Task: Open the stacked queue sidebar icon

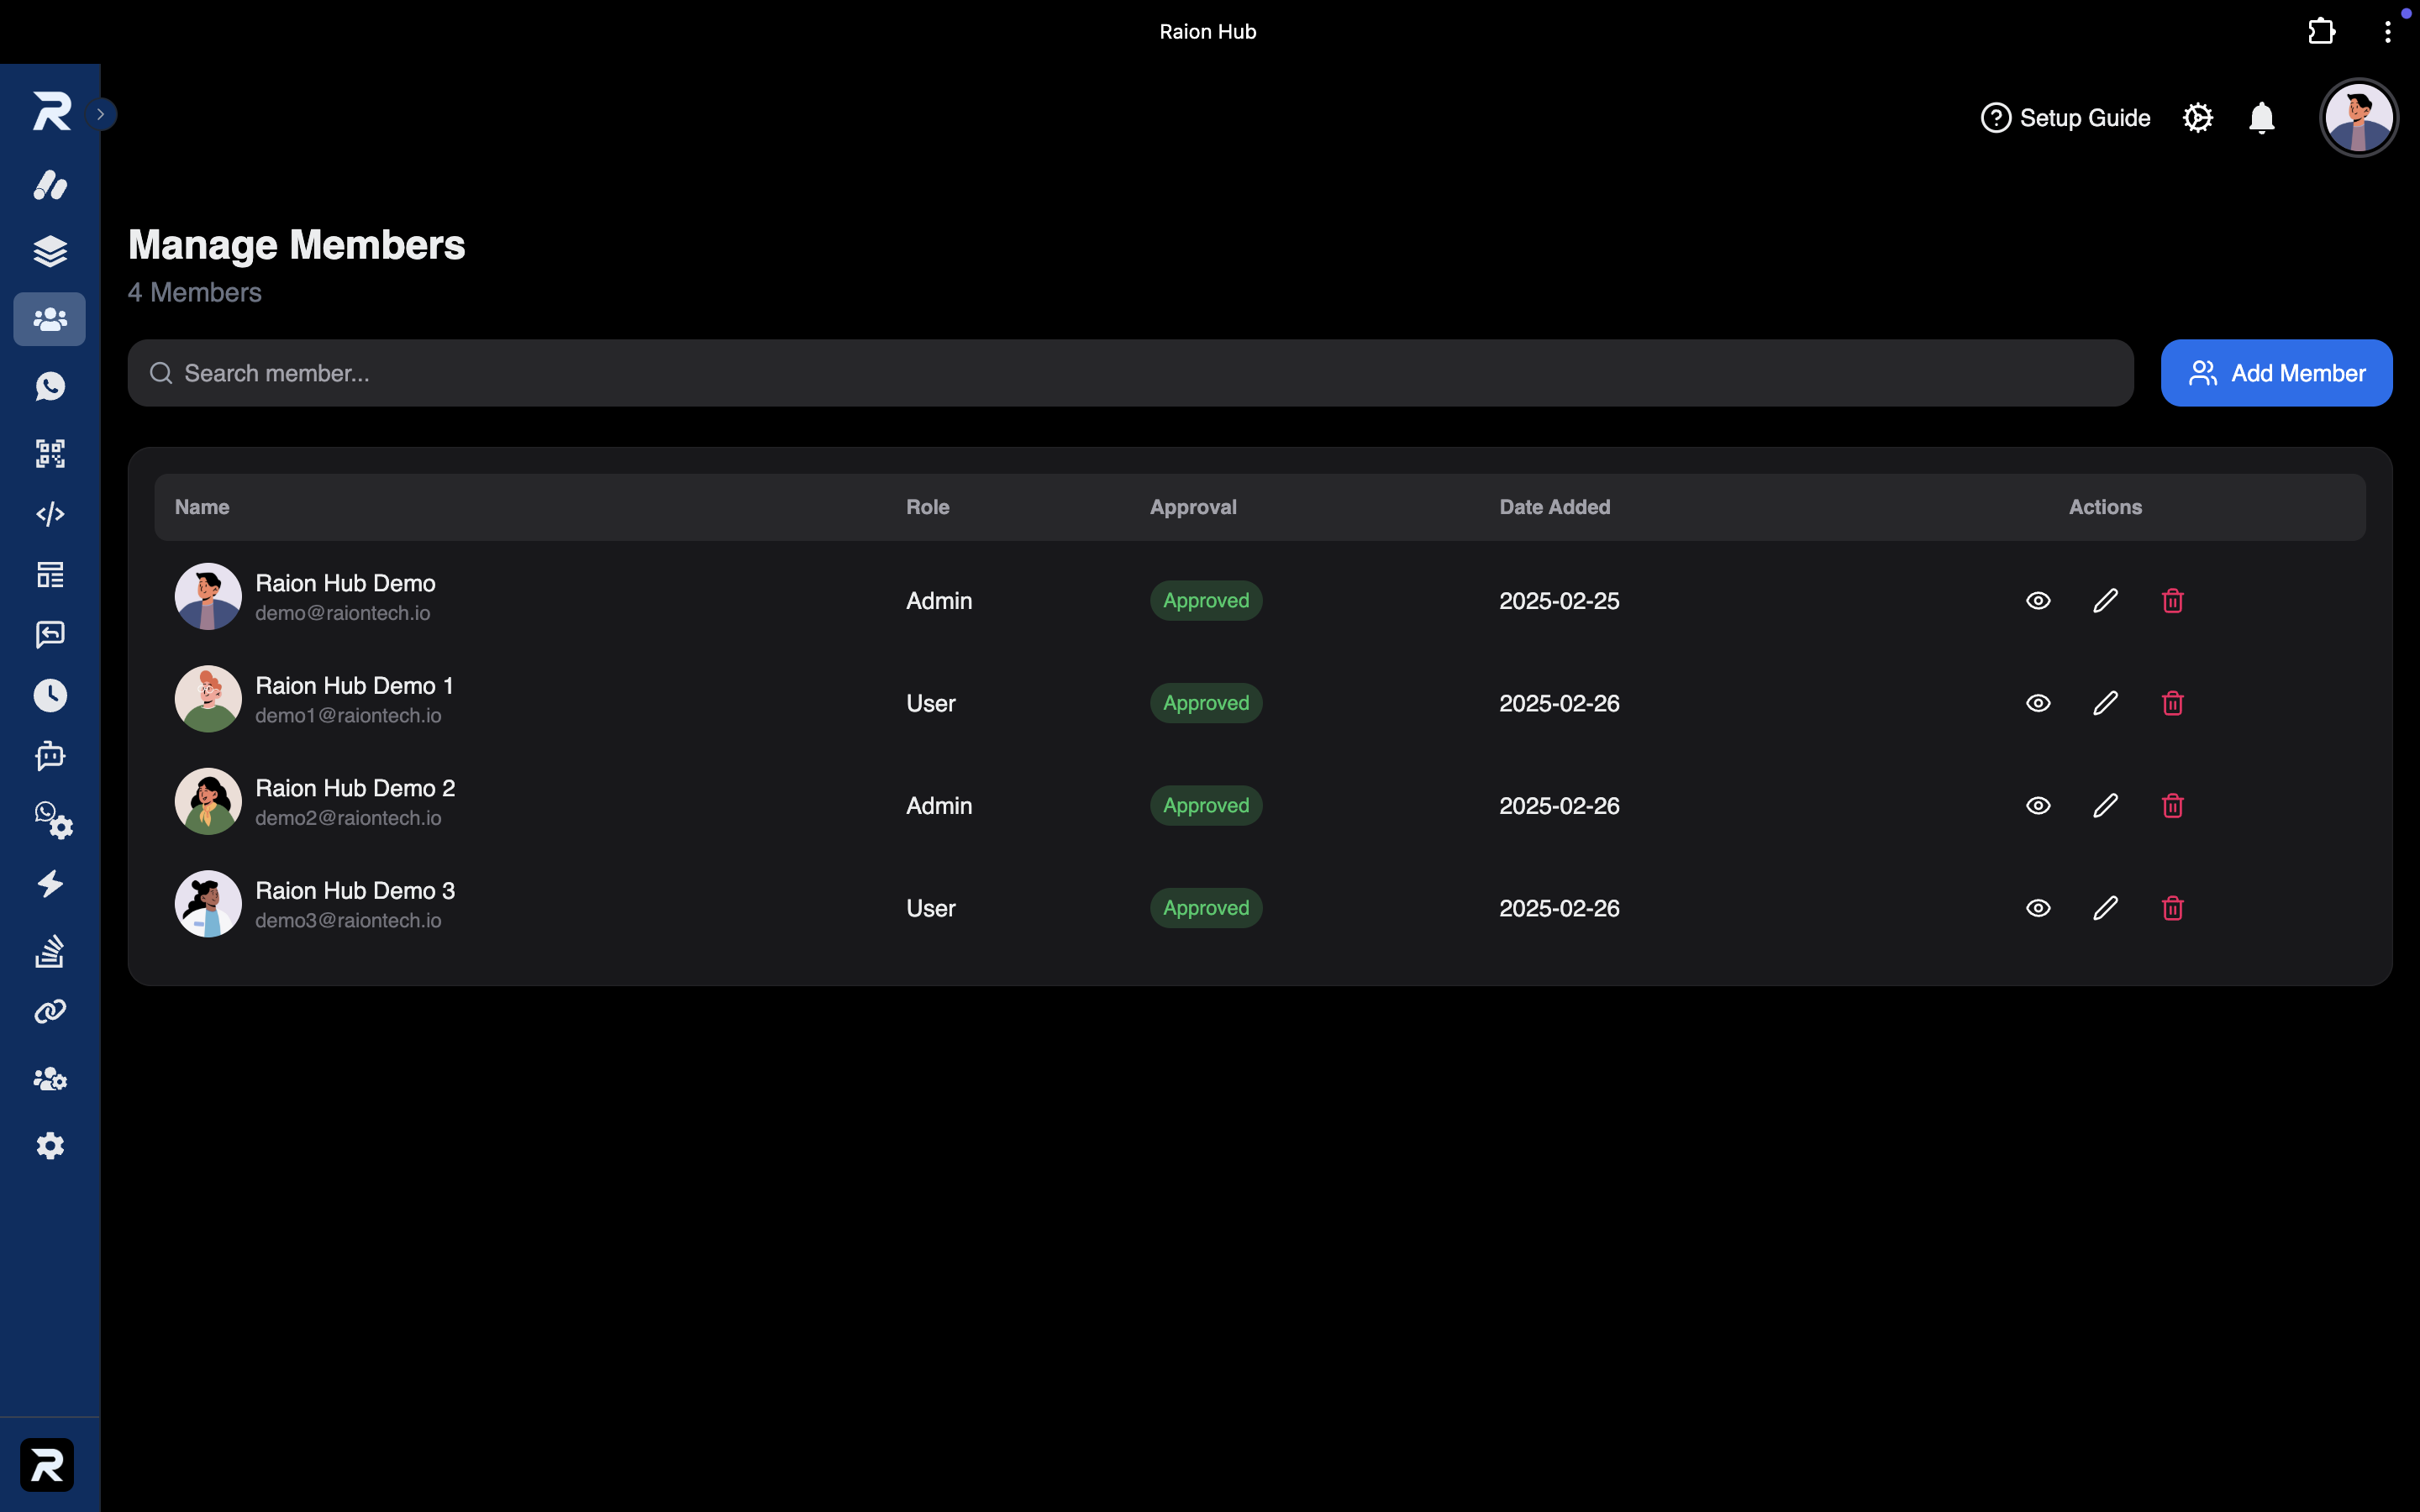Action: pos(50,951)
